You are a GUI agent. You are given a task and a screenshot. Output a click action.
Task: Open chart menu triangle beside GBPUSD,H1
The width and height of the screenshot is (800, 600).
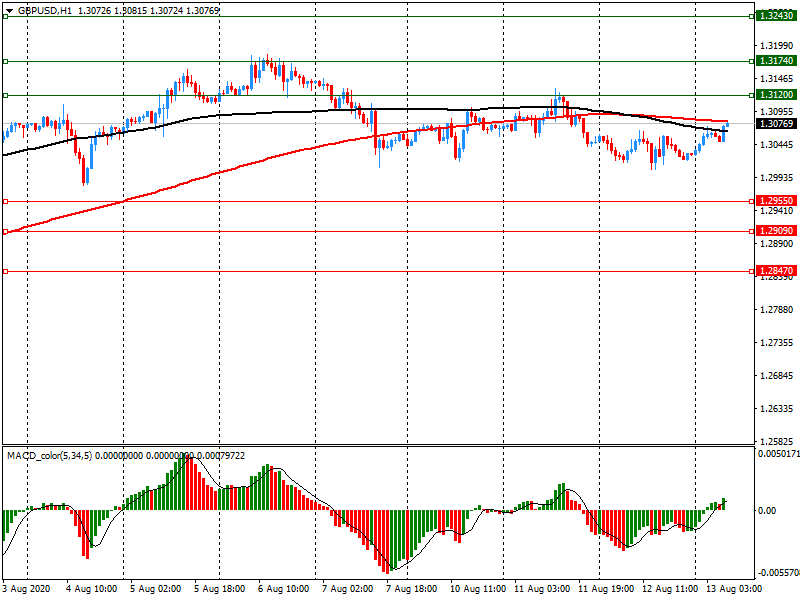pyautogui.click(x=9, y=11)
